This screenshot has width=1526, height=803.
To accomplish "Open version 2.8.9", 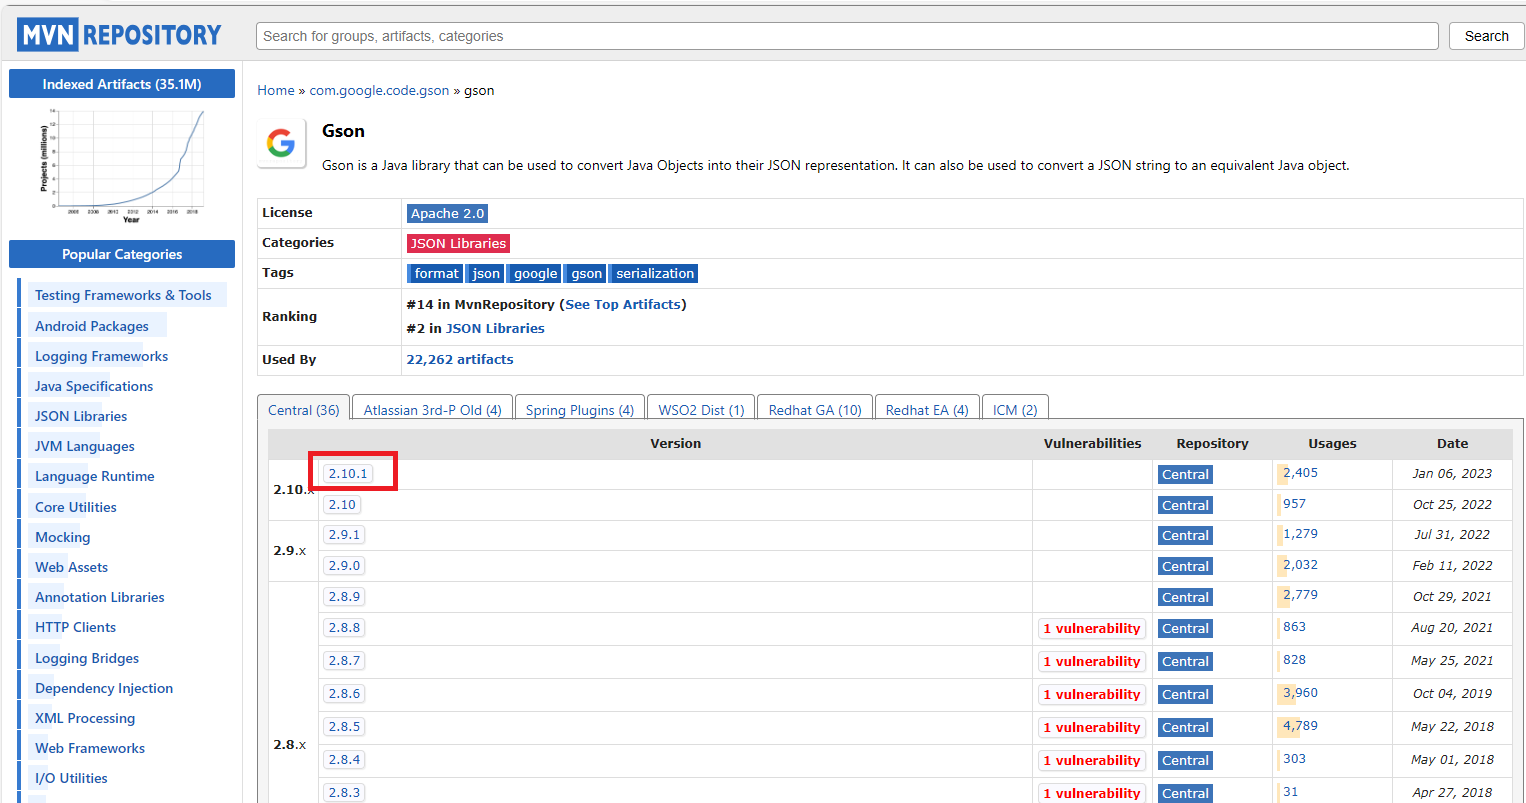I will coord(344,596).
